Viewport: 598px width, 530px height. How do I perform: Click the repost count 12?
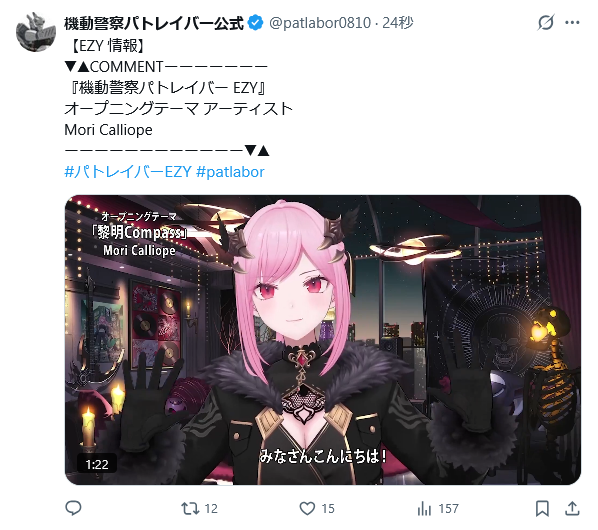211,509
